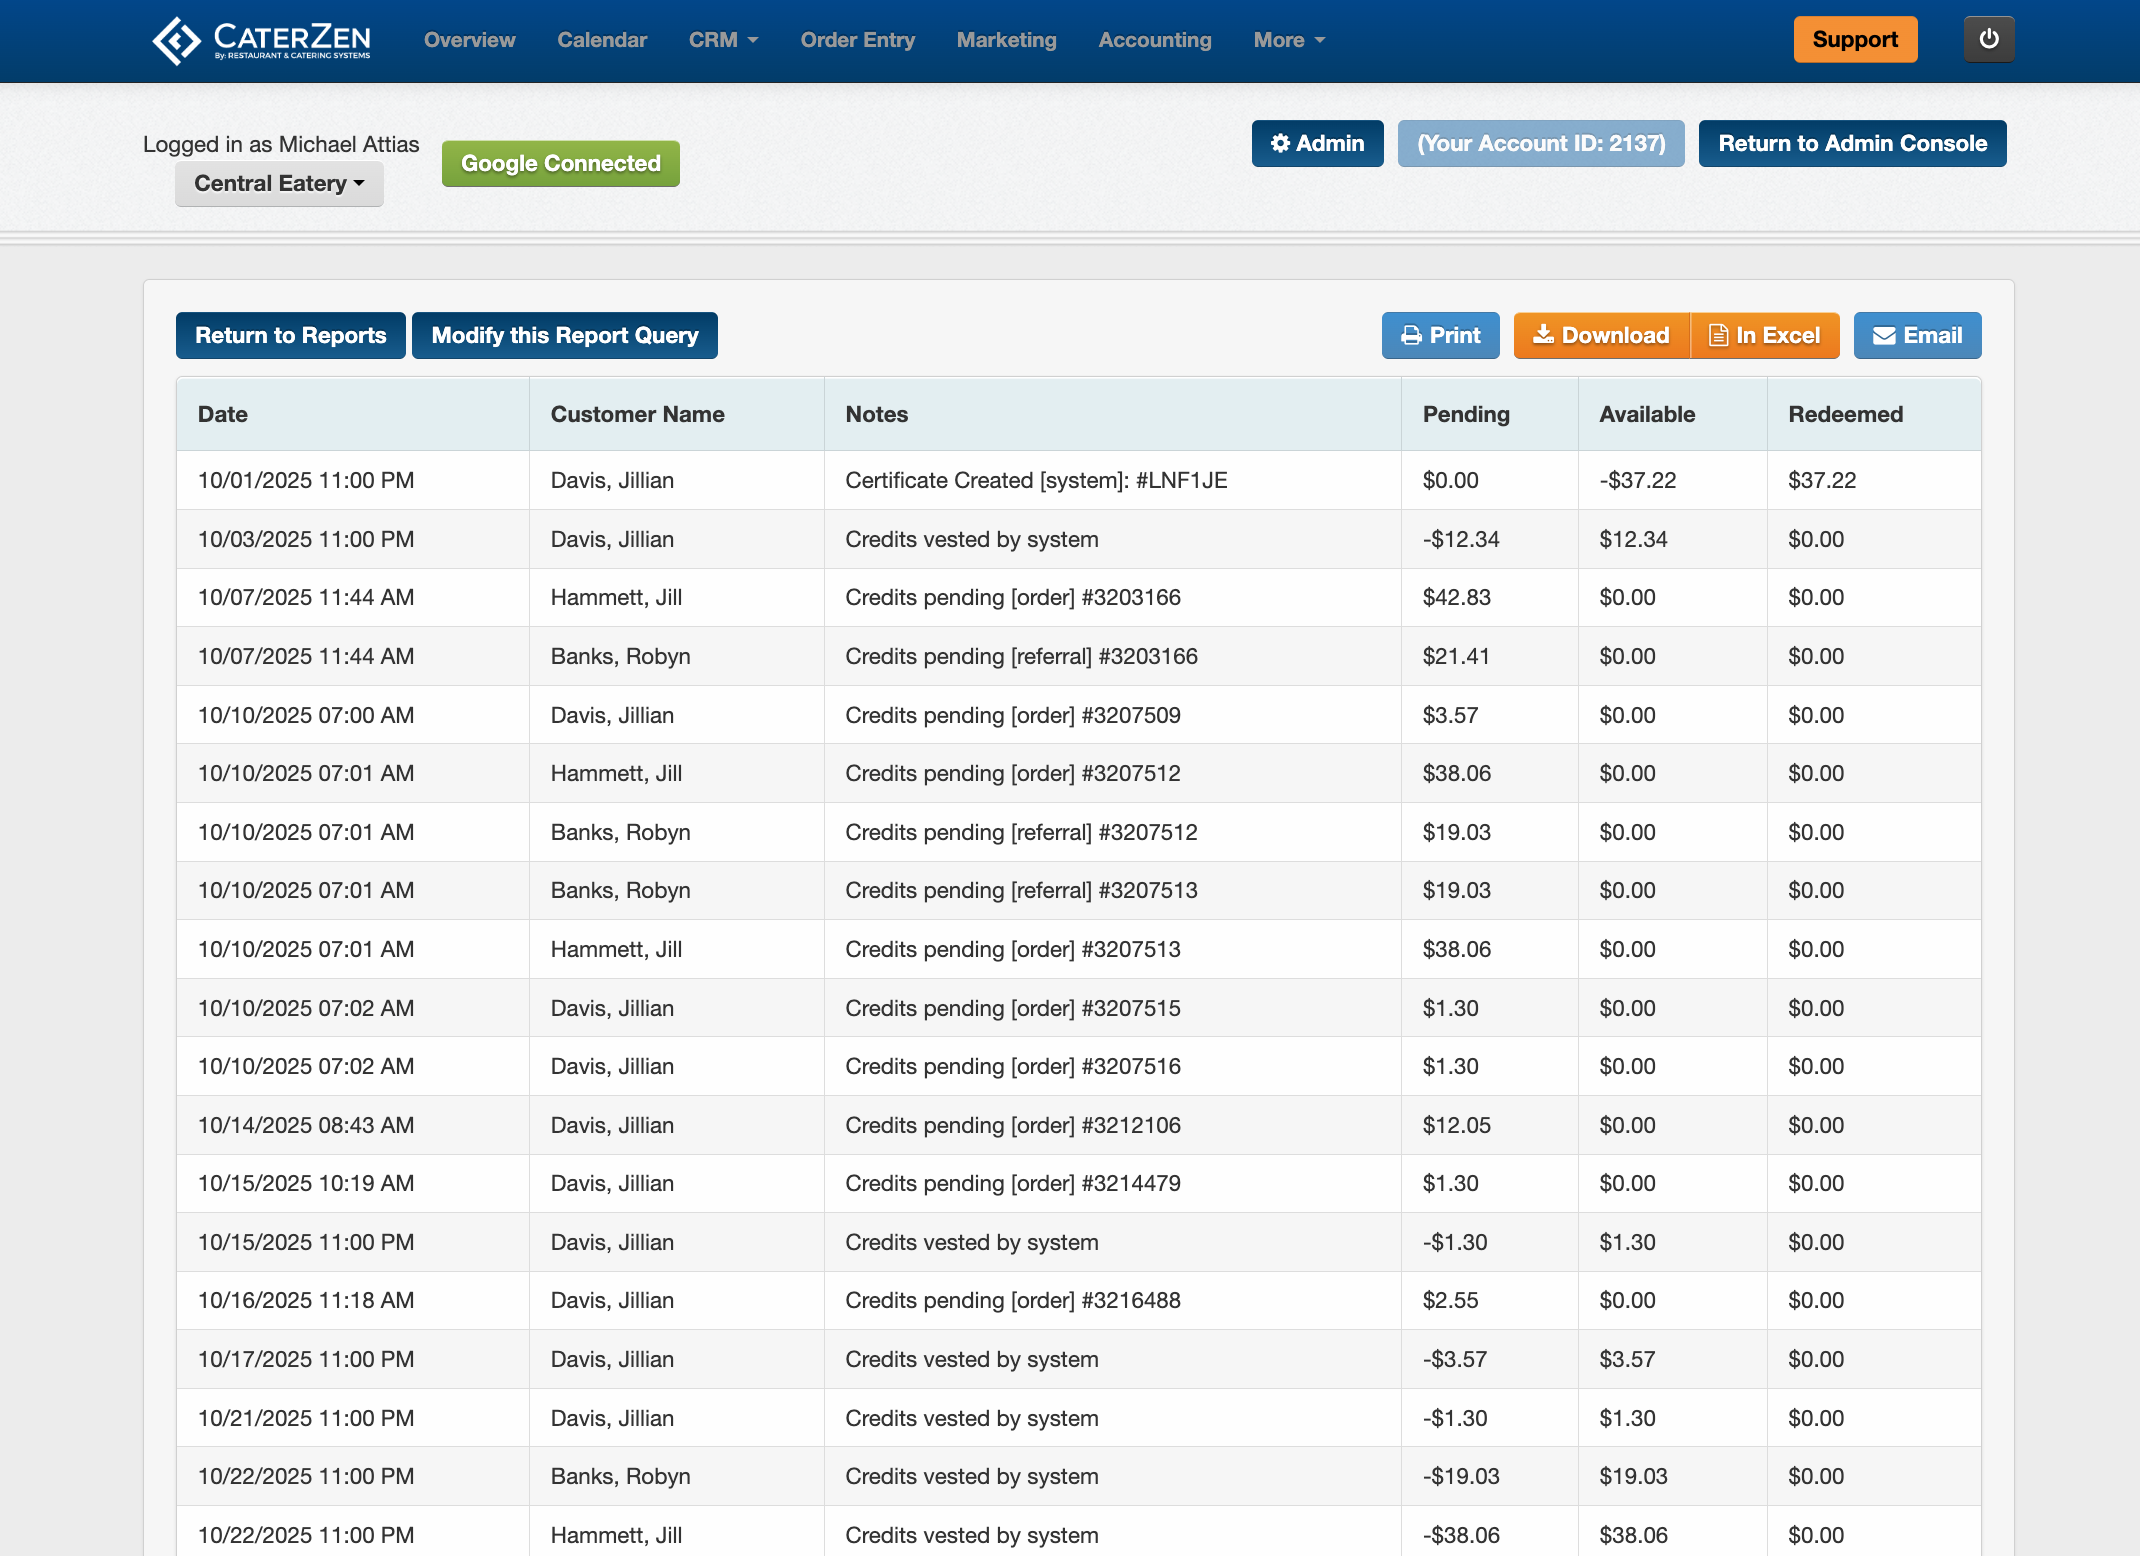2140x1556 pixels.
Task: Click Return to Admin Console
Action: [x=1852, y=144]
